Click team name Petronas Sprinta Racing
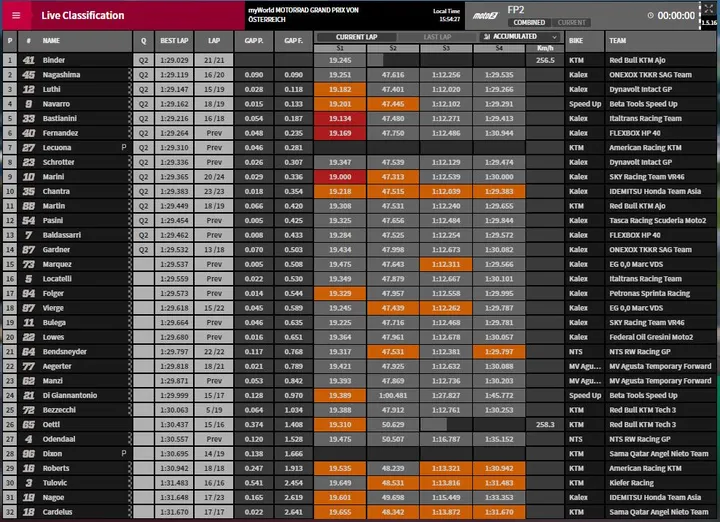 (x=649, y=293)
